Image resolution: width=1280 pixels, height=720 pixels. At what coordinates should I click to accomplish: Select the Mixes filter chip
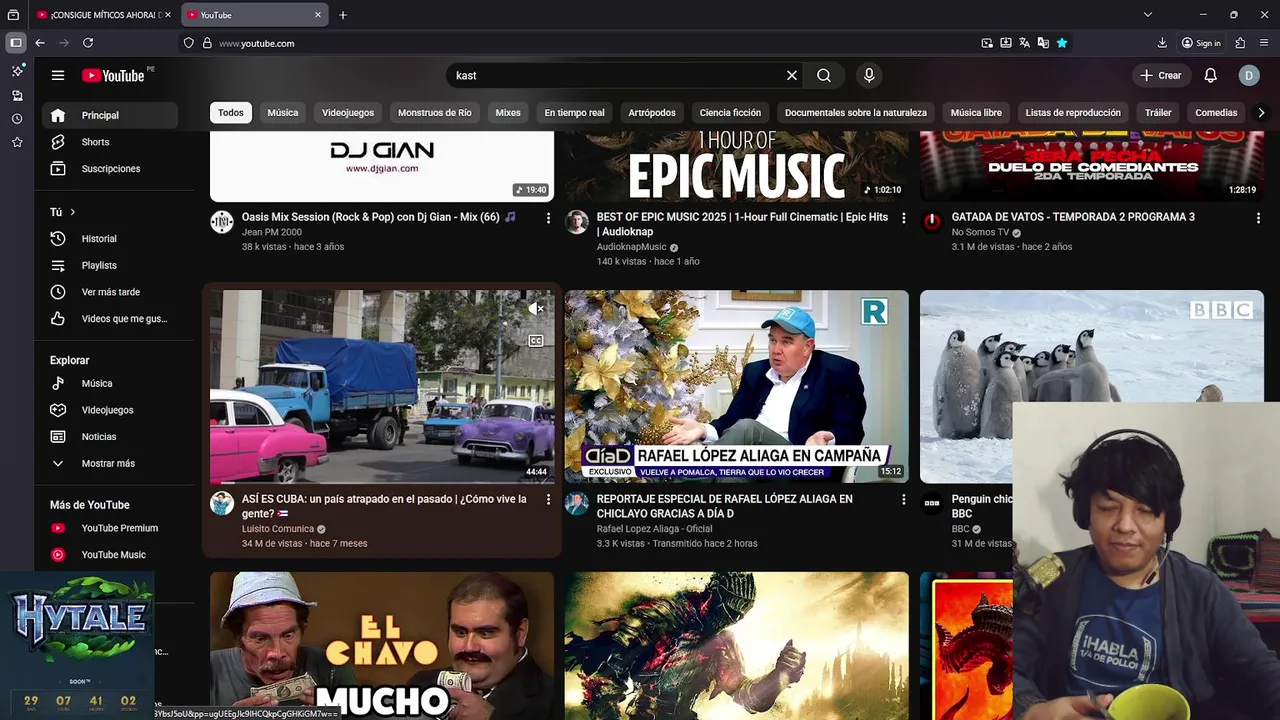click(508, 113)
